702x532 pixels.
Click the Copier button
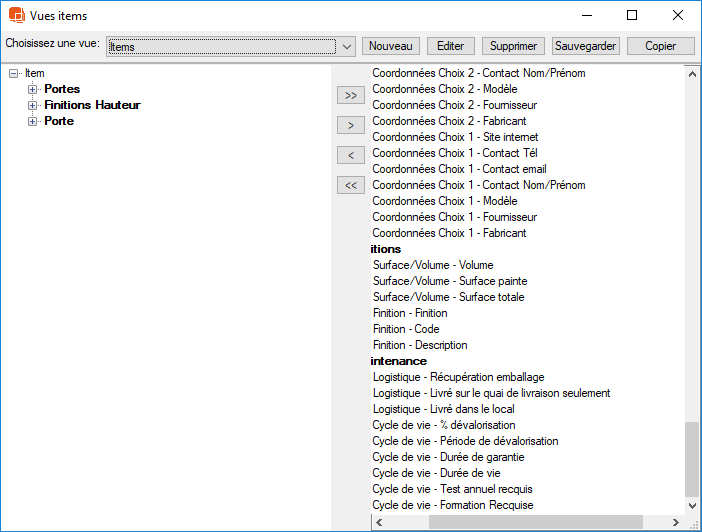point(660,46)
